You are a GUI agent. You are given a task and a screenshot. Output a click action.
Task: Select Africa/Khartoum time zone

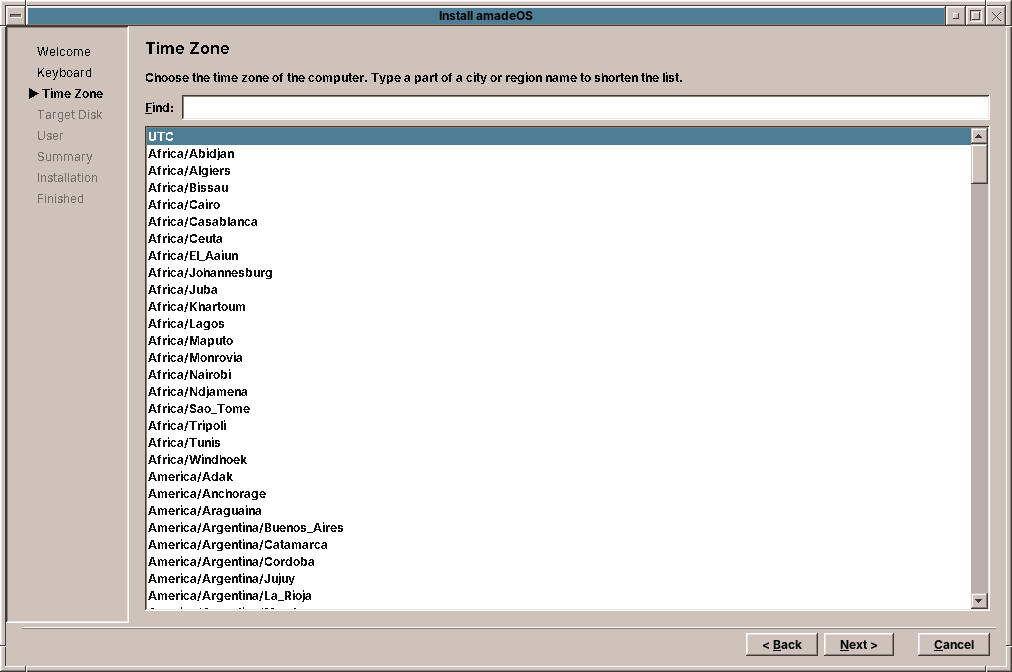pyautogui.click(x=558, y=307)
